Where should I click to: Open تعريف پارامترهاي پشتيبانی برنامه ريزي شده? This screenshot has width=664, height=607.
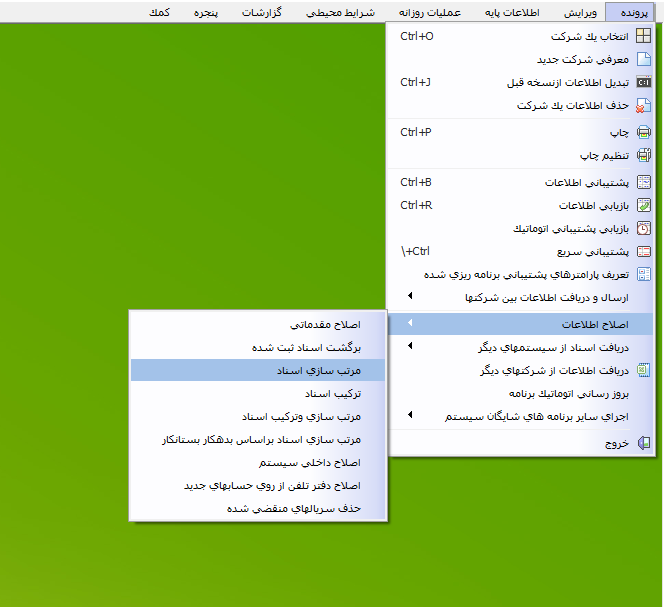(x=520, y=274)
